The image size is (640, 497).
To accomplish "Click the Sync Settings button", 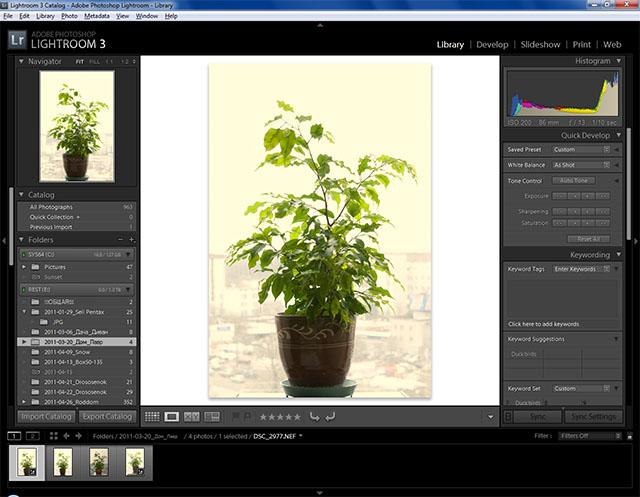I will (593, 417).
